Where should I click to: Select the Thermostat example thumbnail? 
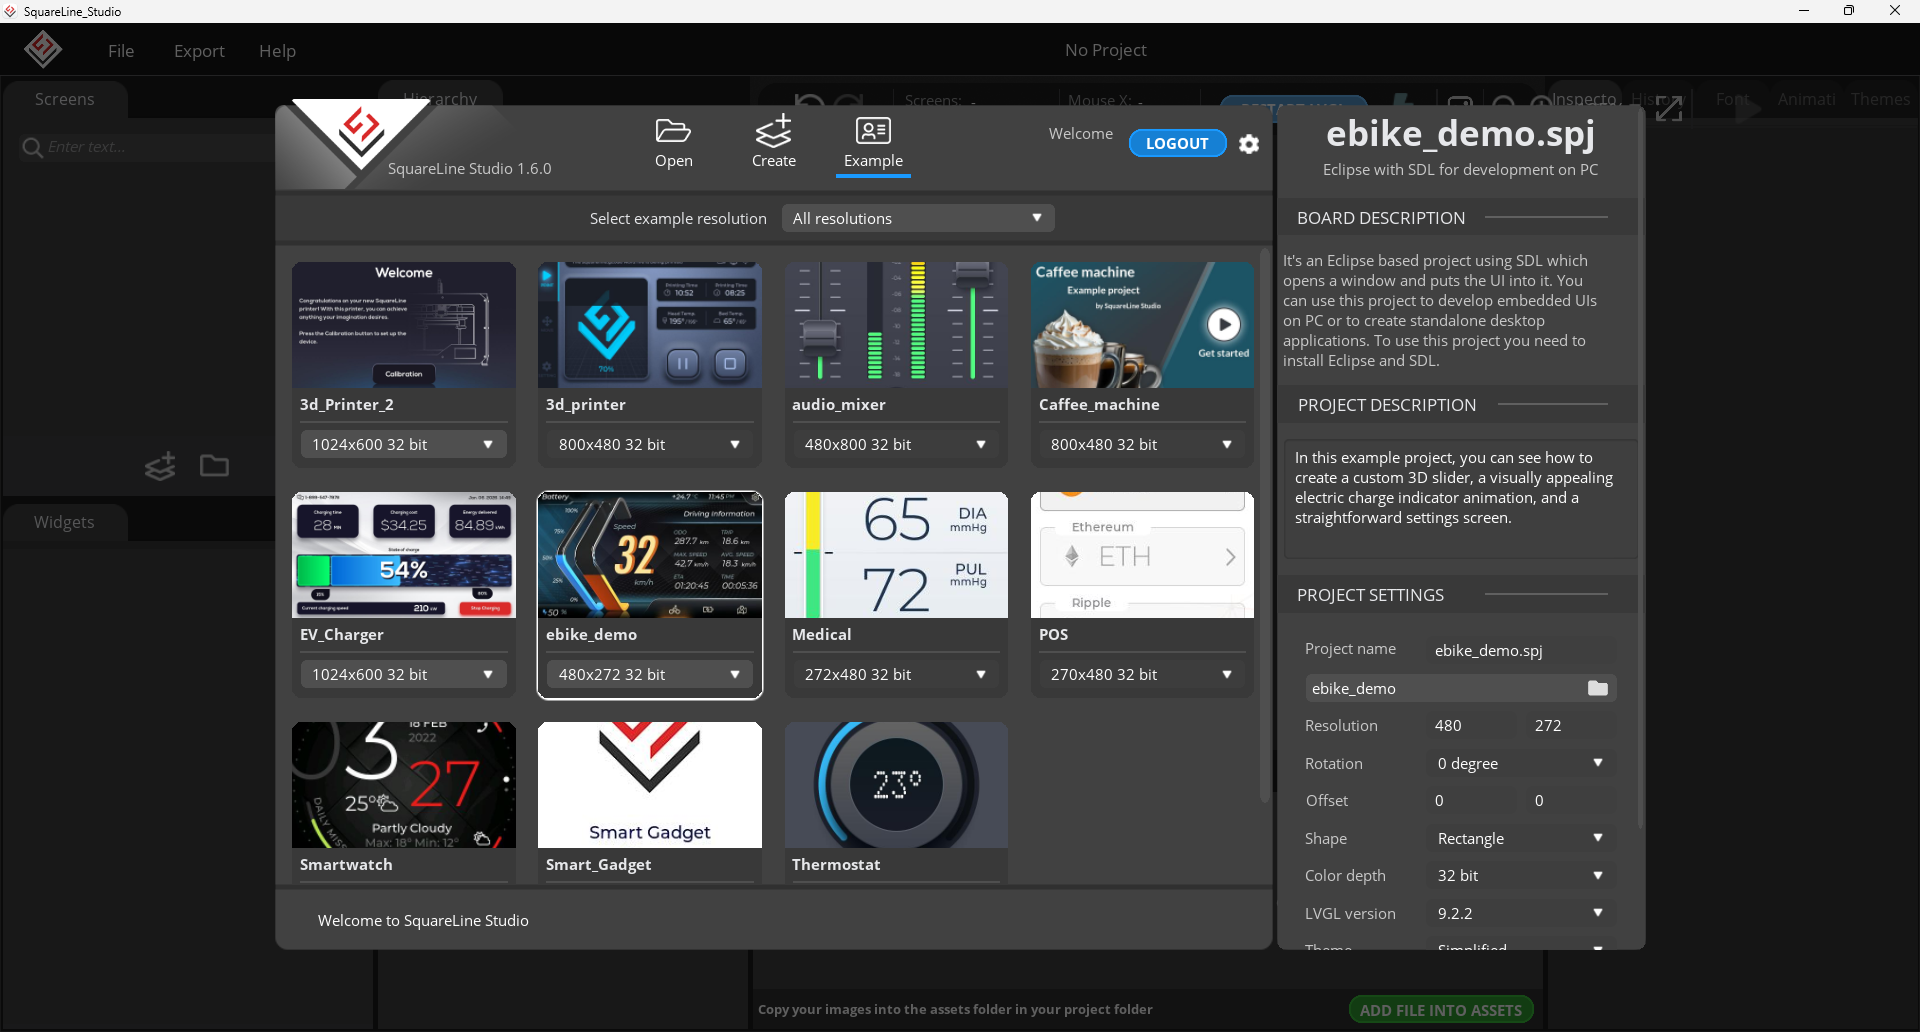[896, 785]
